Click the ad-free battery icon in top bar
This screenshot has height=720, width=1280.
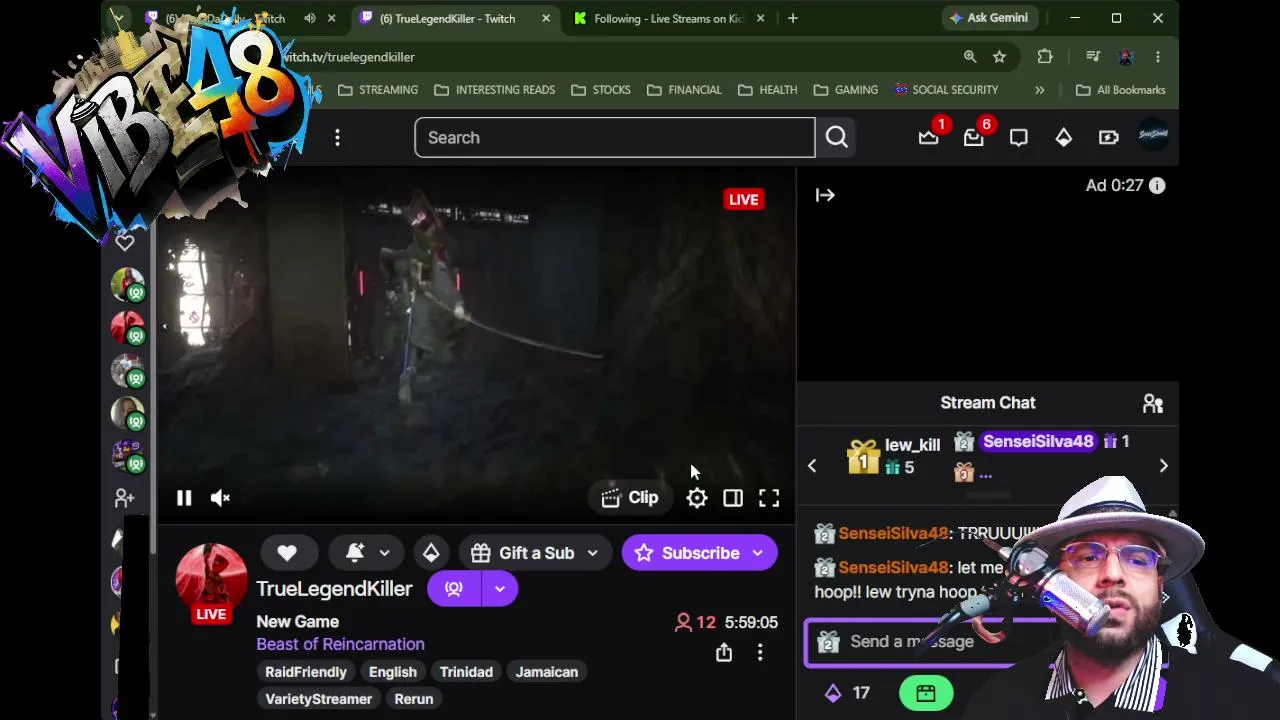pos(1109,137)
